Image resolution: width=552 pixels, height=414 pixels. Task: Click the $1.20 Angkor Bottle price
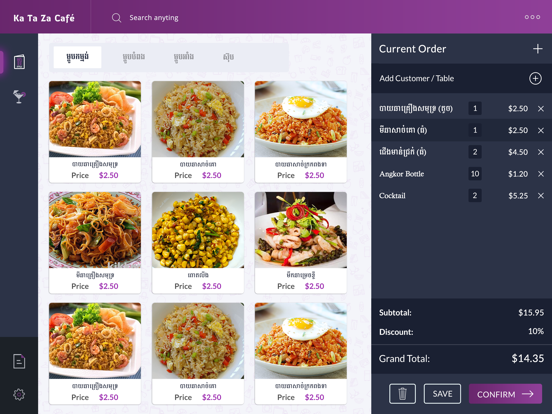[x=518, y=174]
